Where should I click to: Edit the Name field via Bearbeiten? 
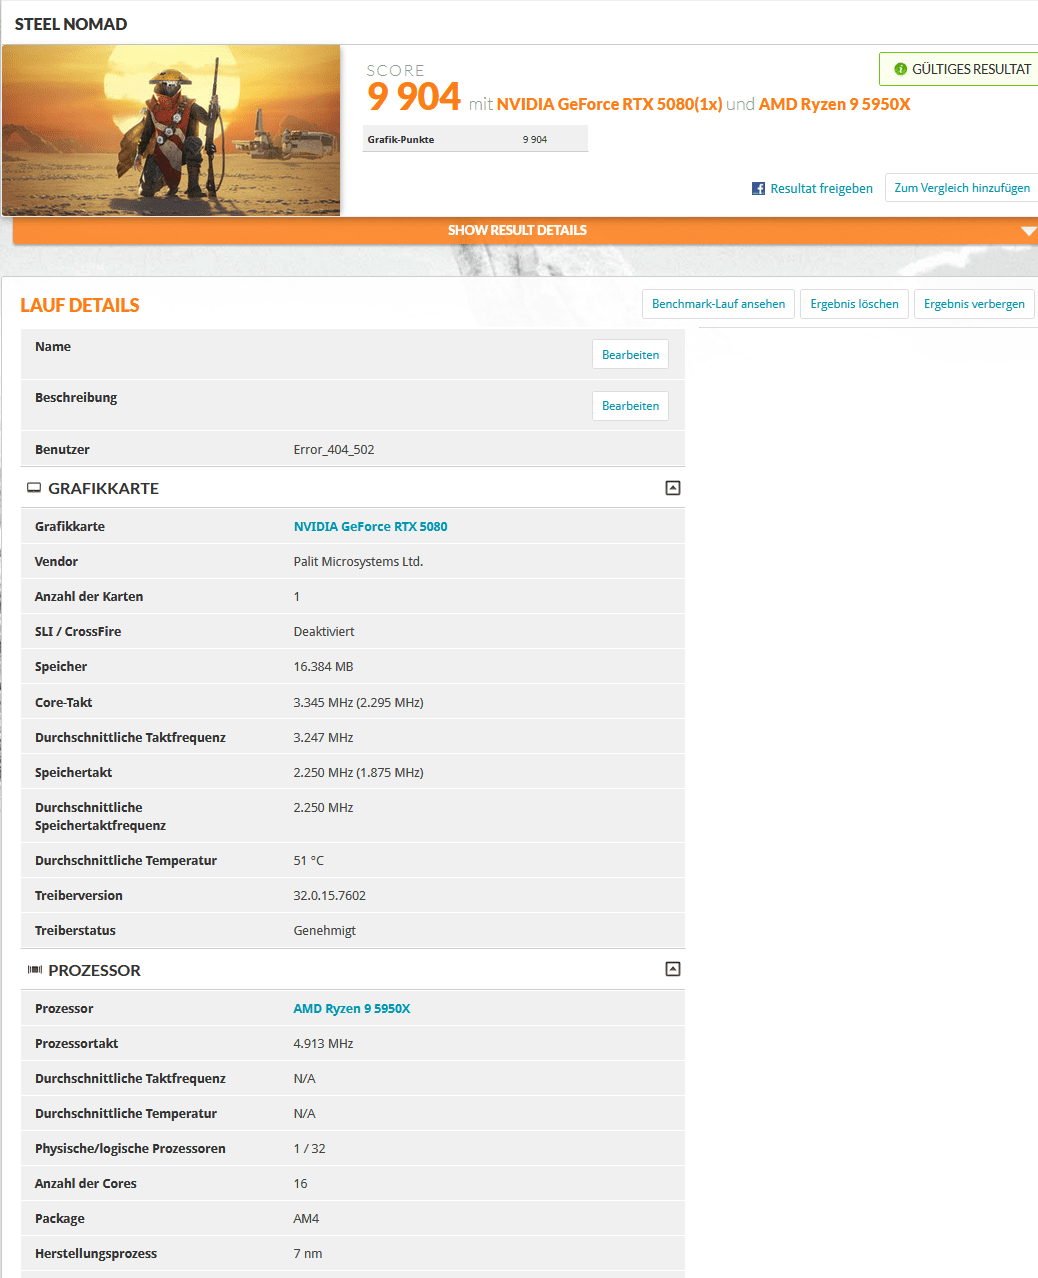(x=630, y=355)
